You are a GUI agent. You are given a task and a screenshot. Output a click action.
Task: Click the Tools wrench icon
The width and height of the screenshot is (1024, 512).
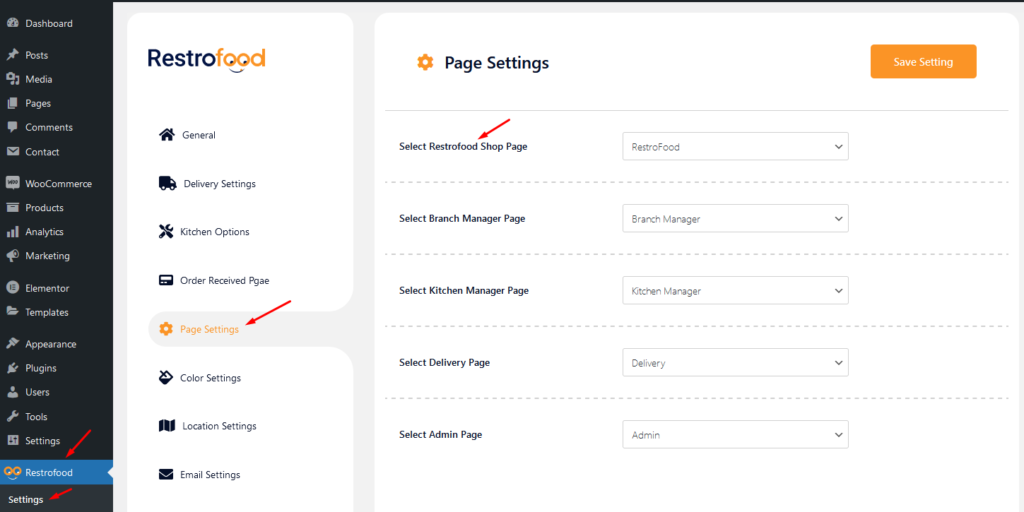pos(12,417)
